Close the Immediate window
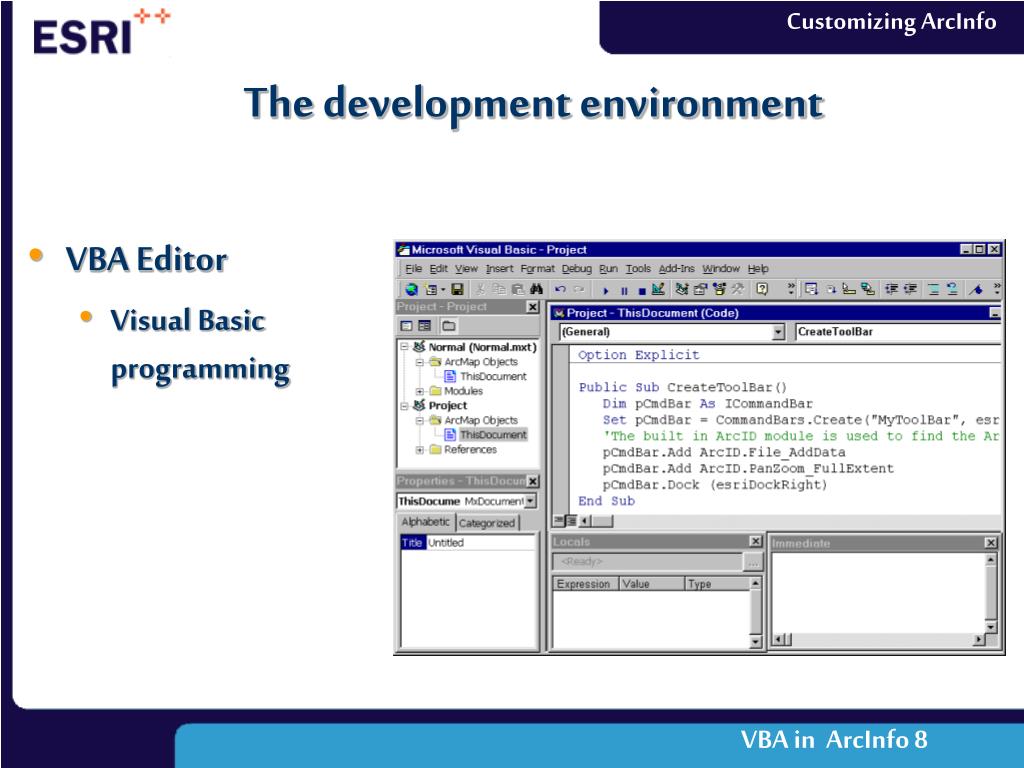The height and width of the screenshot is (768, 1024). 991,543
